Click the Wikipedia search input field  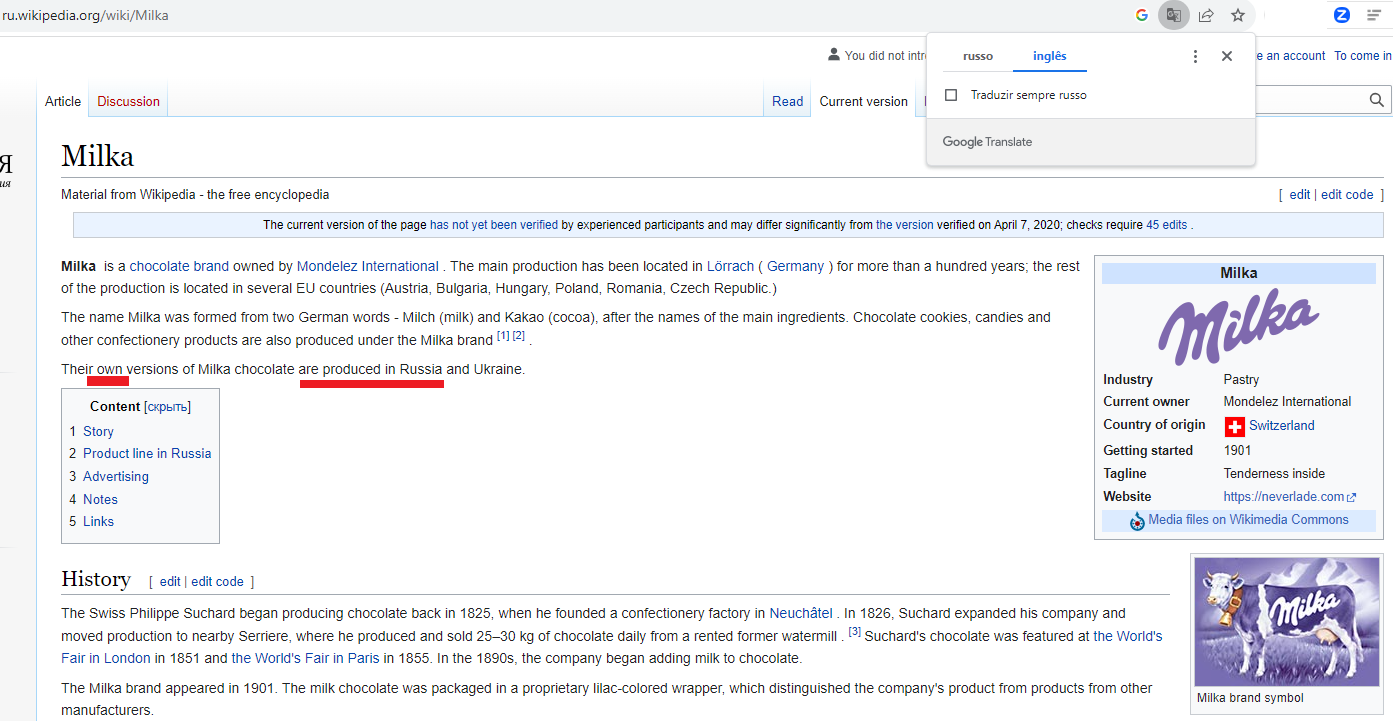[x=1310, y=100]
